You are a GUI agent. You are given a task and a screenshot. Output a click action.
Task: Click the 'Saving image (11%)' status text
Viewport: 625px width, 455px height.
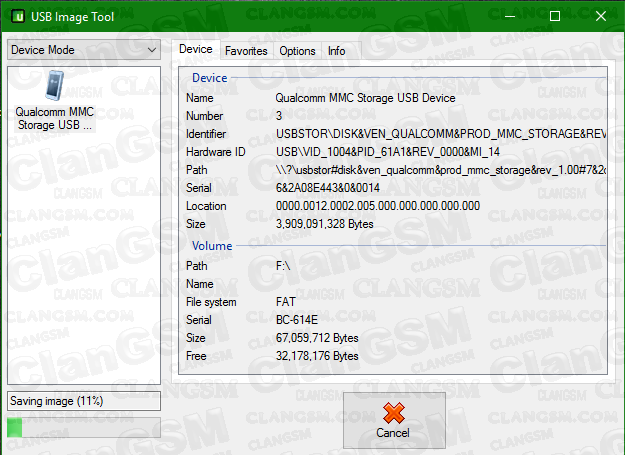click(57, 401)
